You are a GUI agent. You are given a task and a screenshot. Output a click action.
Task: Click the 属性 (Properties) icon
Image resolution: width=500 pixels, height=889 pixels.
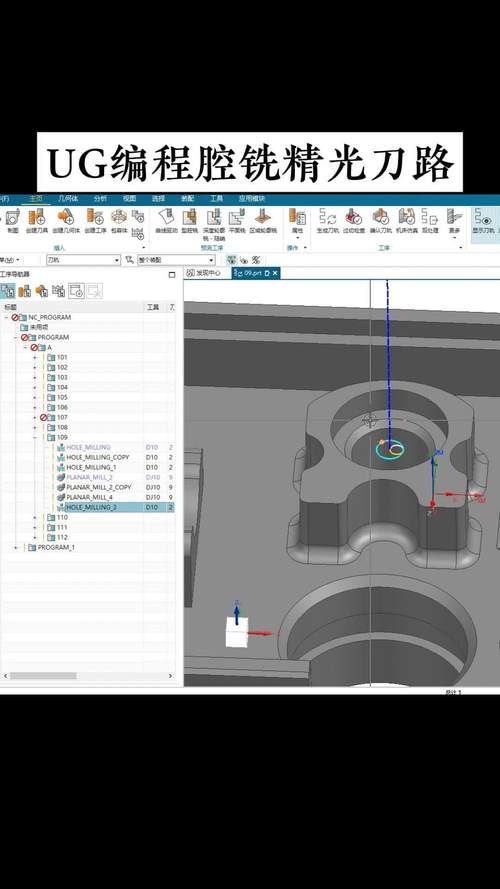coord(297,217)
